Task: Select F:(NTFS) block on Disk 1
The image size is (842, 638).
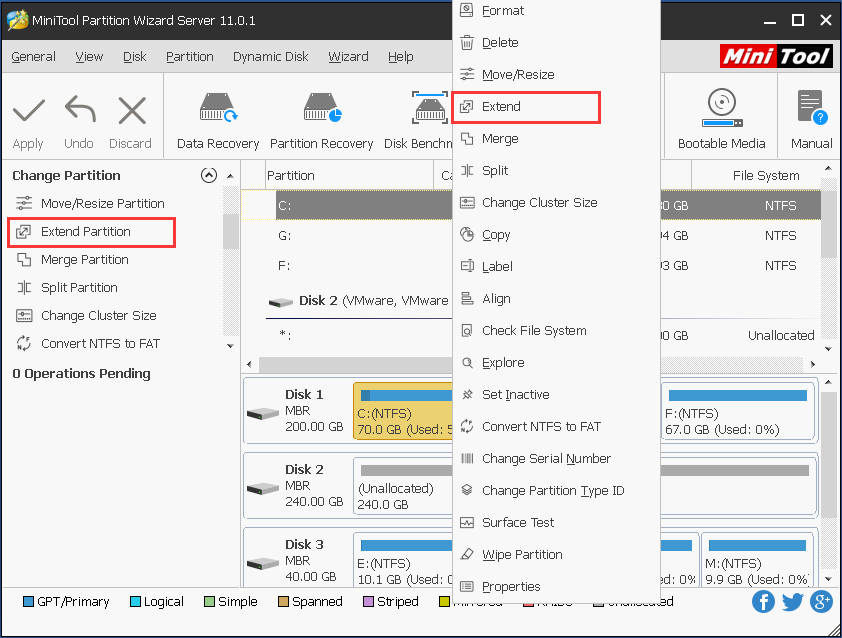Action: (738, 411)
